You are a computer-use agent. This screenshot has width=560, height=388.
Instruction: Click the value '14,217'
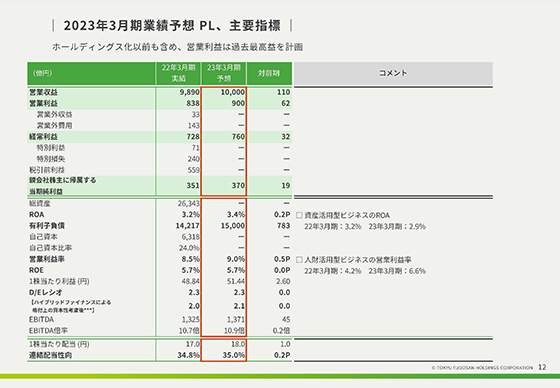(x=188, y=225)
